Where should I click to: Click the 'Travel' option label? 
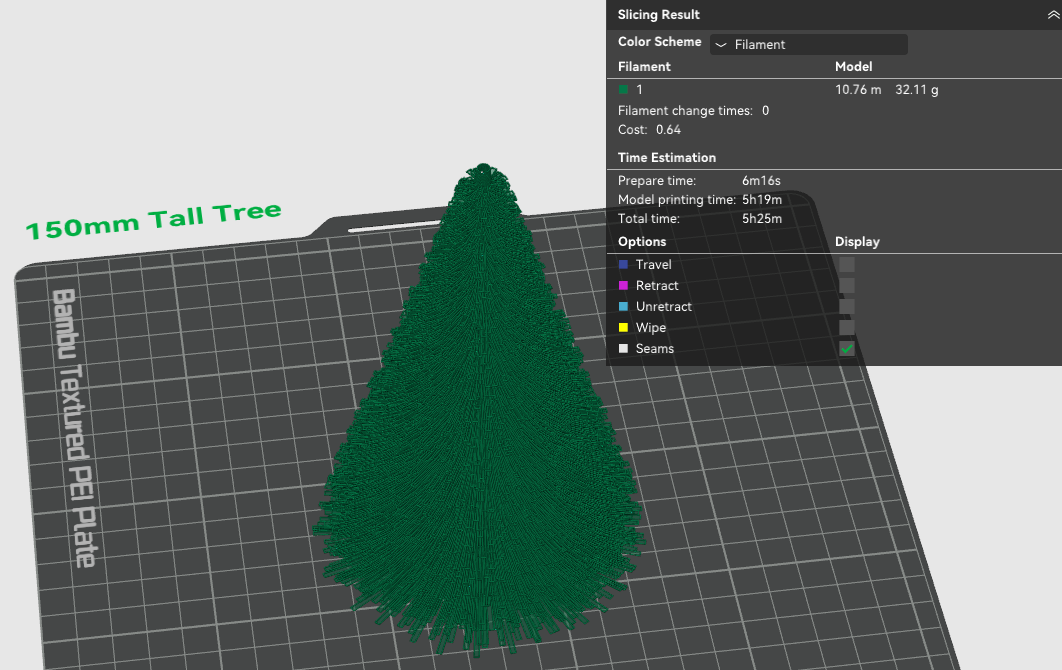point(654,265)
